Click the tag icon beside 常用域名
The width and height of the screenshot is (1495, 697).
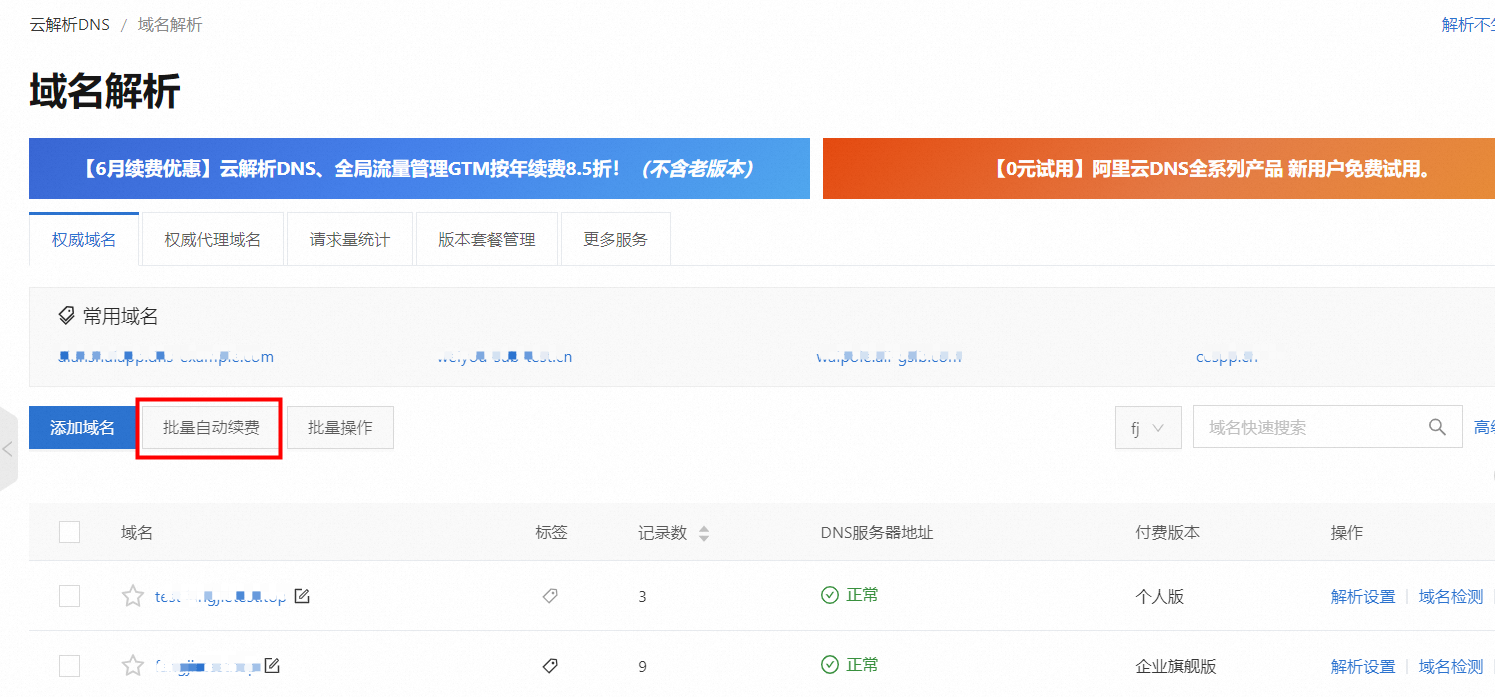click(x=67, y=316)
